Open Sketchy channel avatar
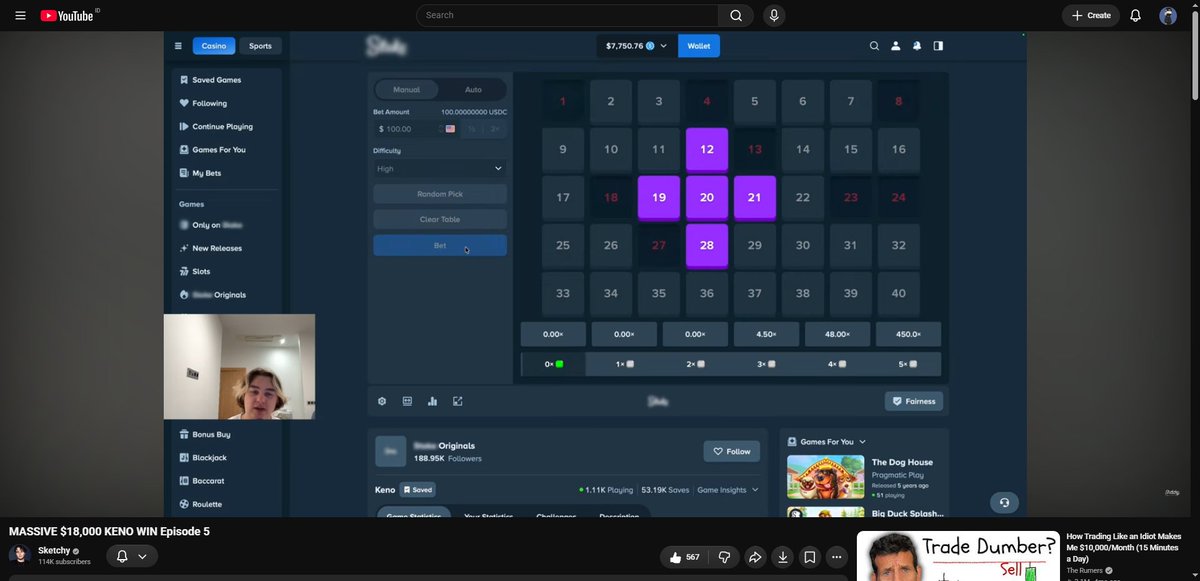 click(x=19, y=556)
